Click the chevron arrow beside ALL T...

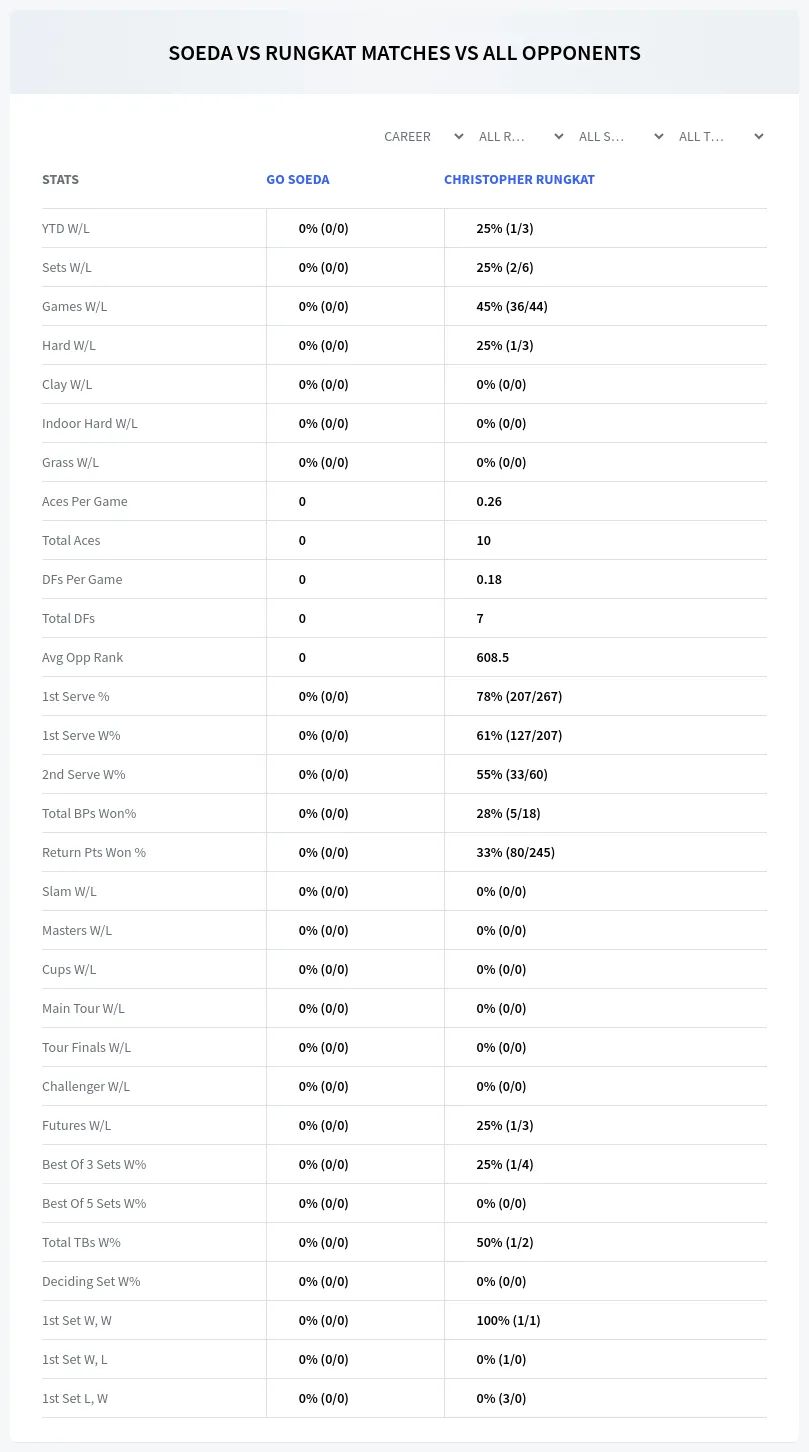pyautogui.click(x=759, y=136)
